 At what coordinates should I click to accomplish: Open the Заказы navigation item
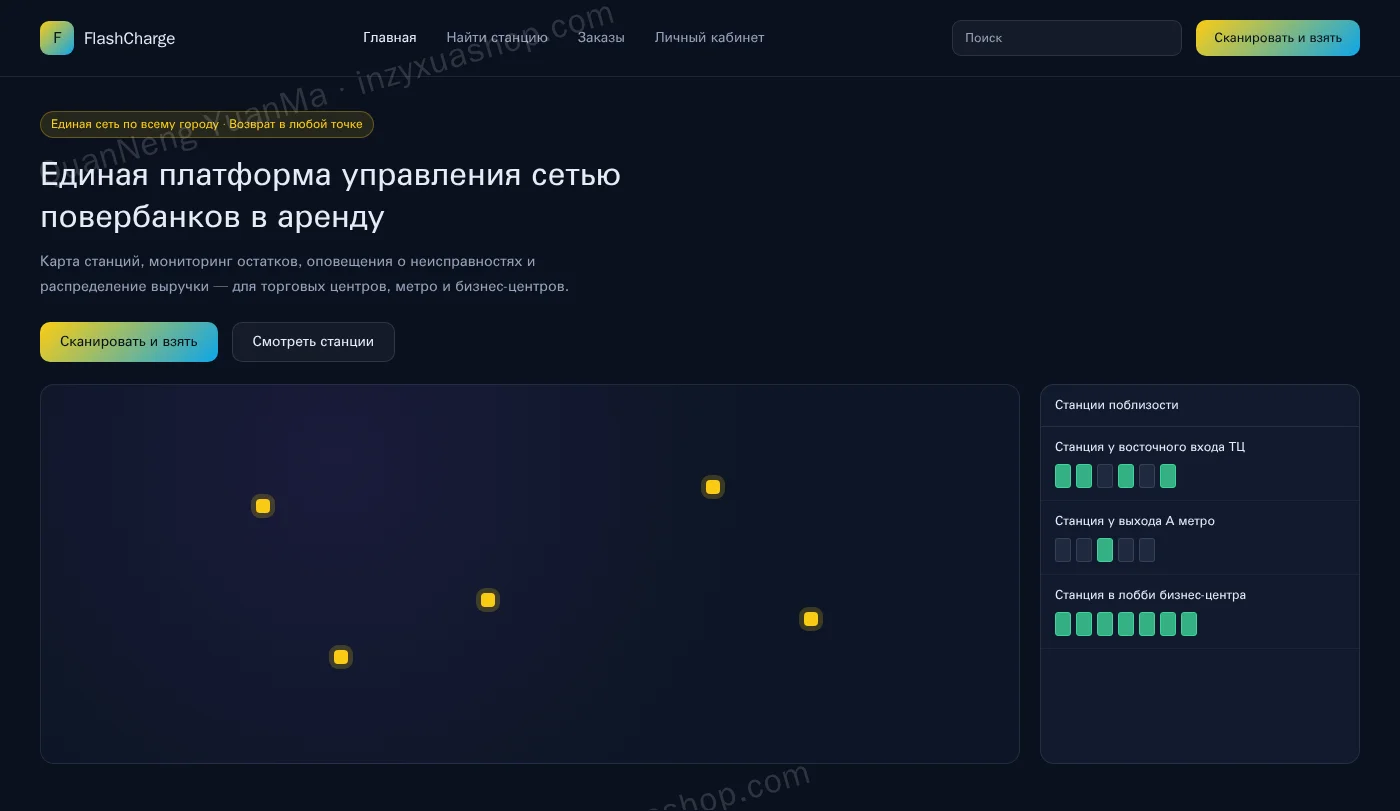(601, 38)
